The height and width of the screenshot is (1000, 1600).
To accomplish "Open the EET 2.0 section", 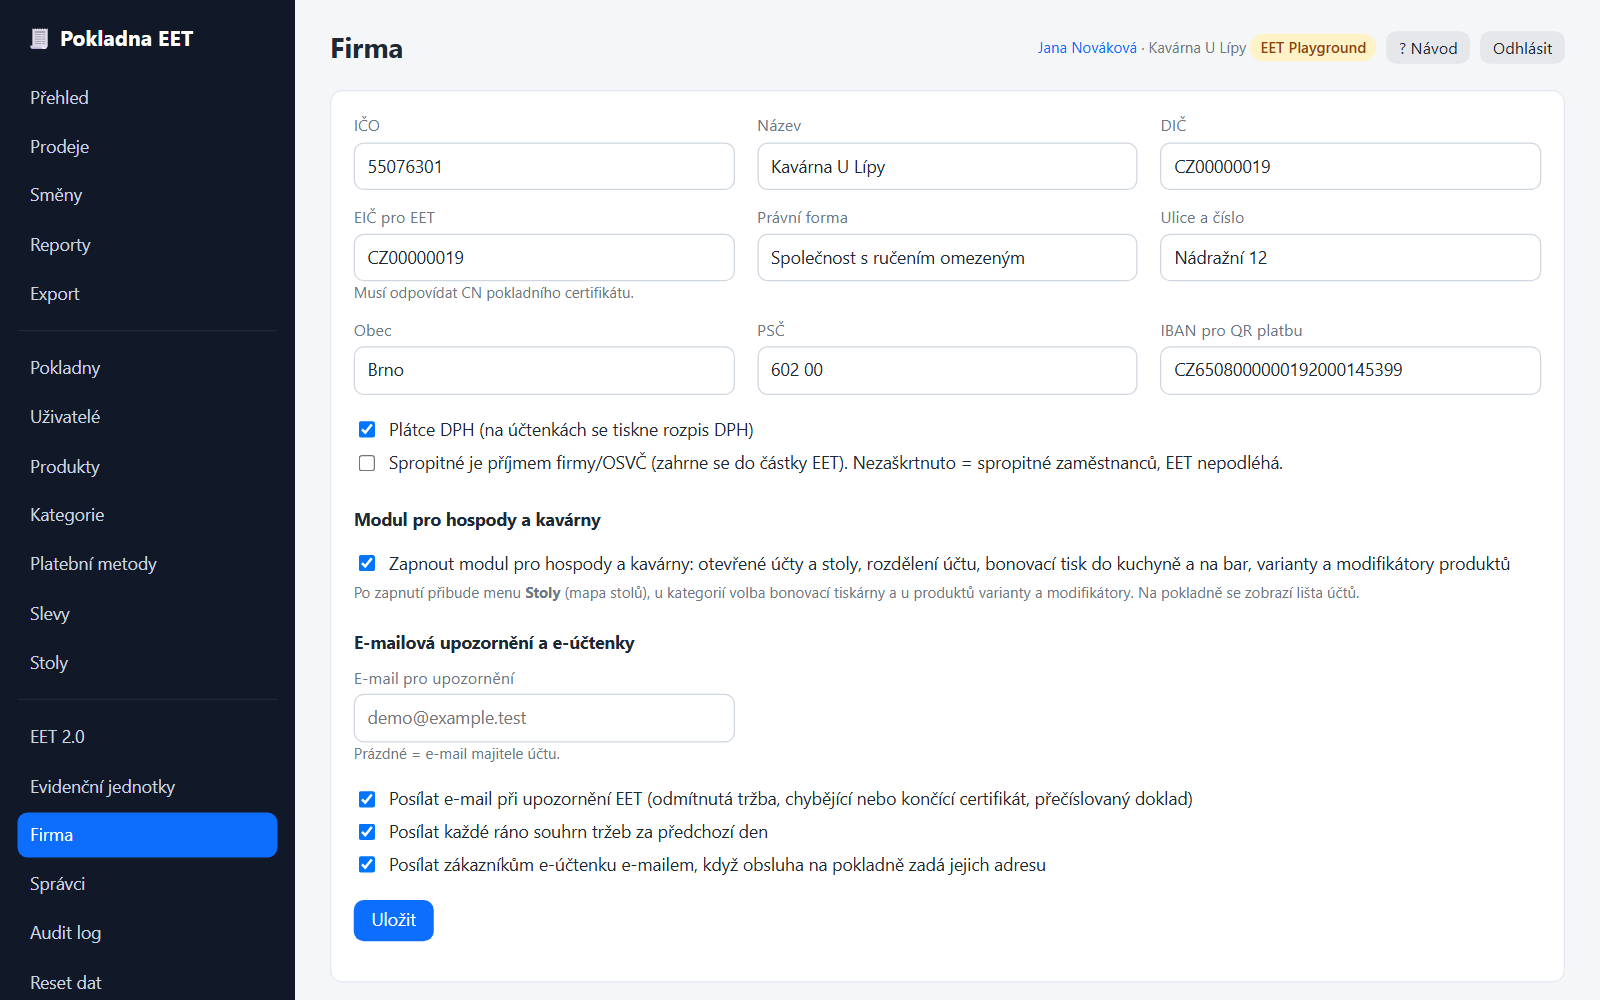I will pos(147,737).
